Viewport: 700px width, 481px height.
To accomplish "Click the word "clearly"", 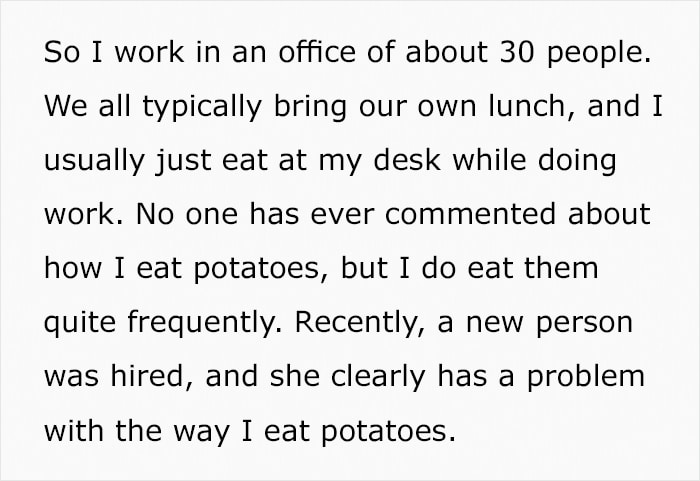I will click(378, 378).
